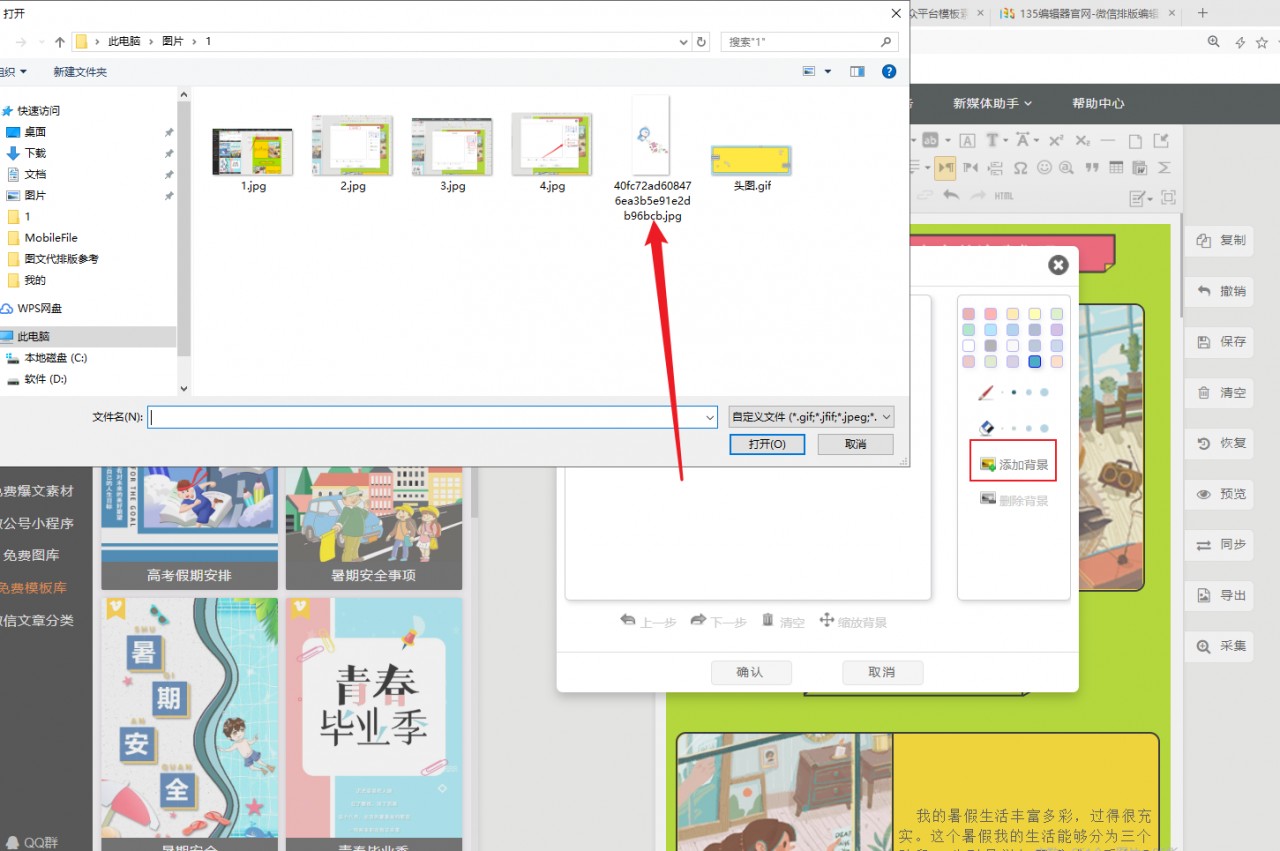Select the brush pen icon in background panel
The width and height of the screenshot is (1280, 851).
[987, 392]
